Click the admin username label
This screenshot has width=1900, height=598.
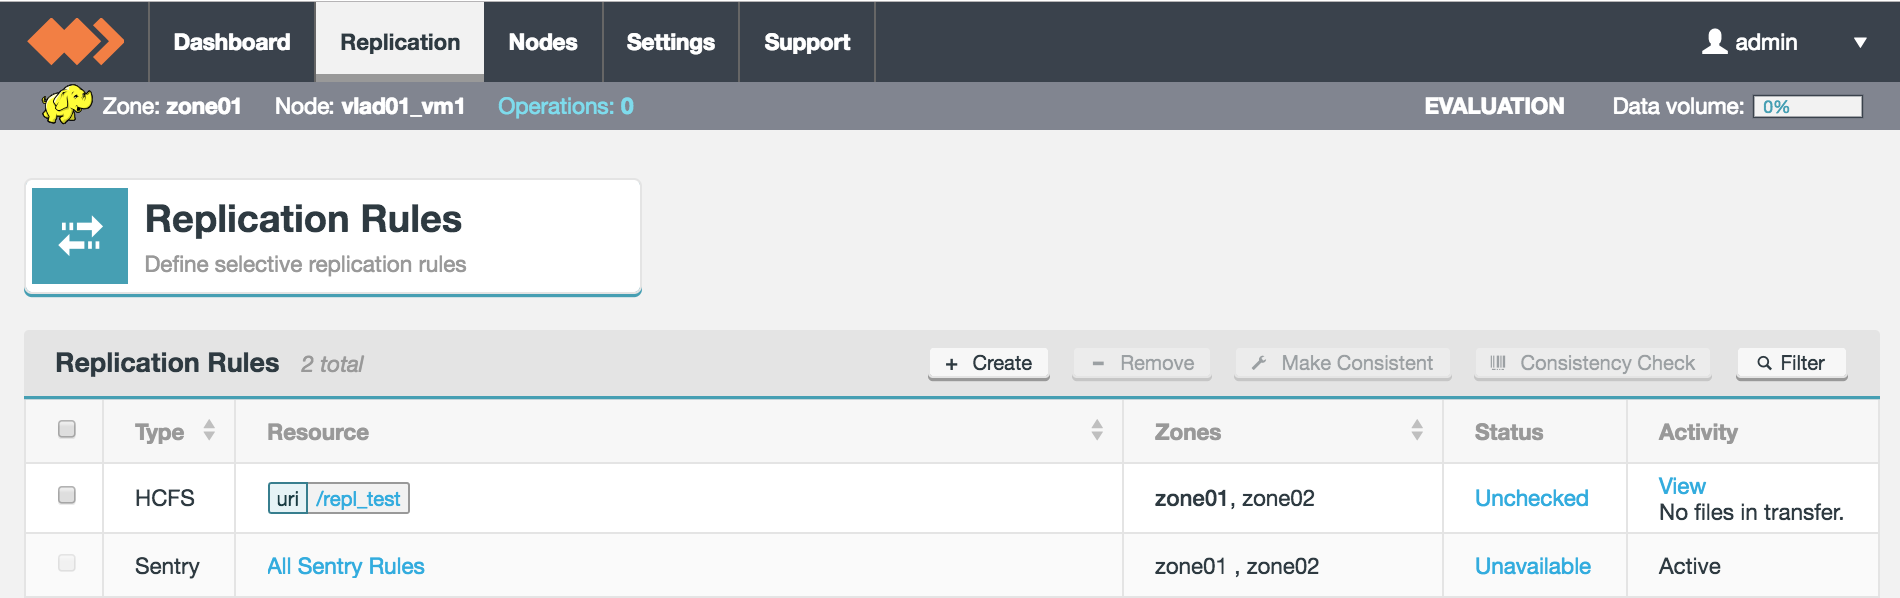tap(1766, 42)
